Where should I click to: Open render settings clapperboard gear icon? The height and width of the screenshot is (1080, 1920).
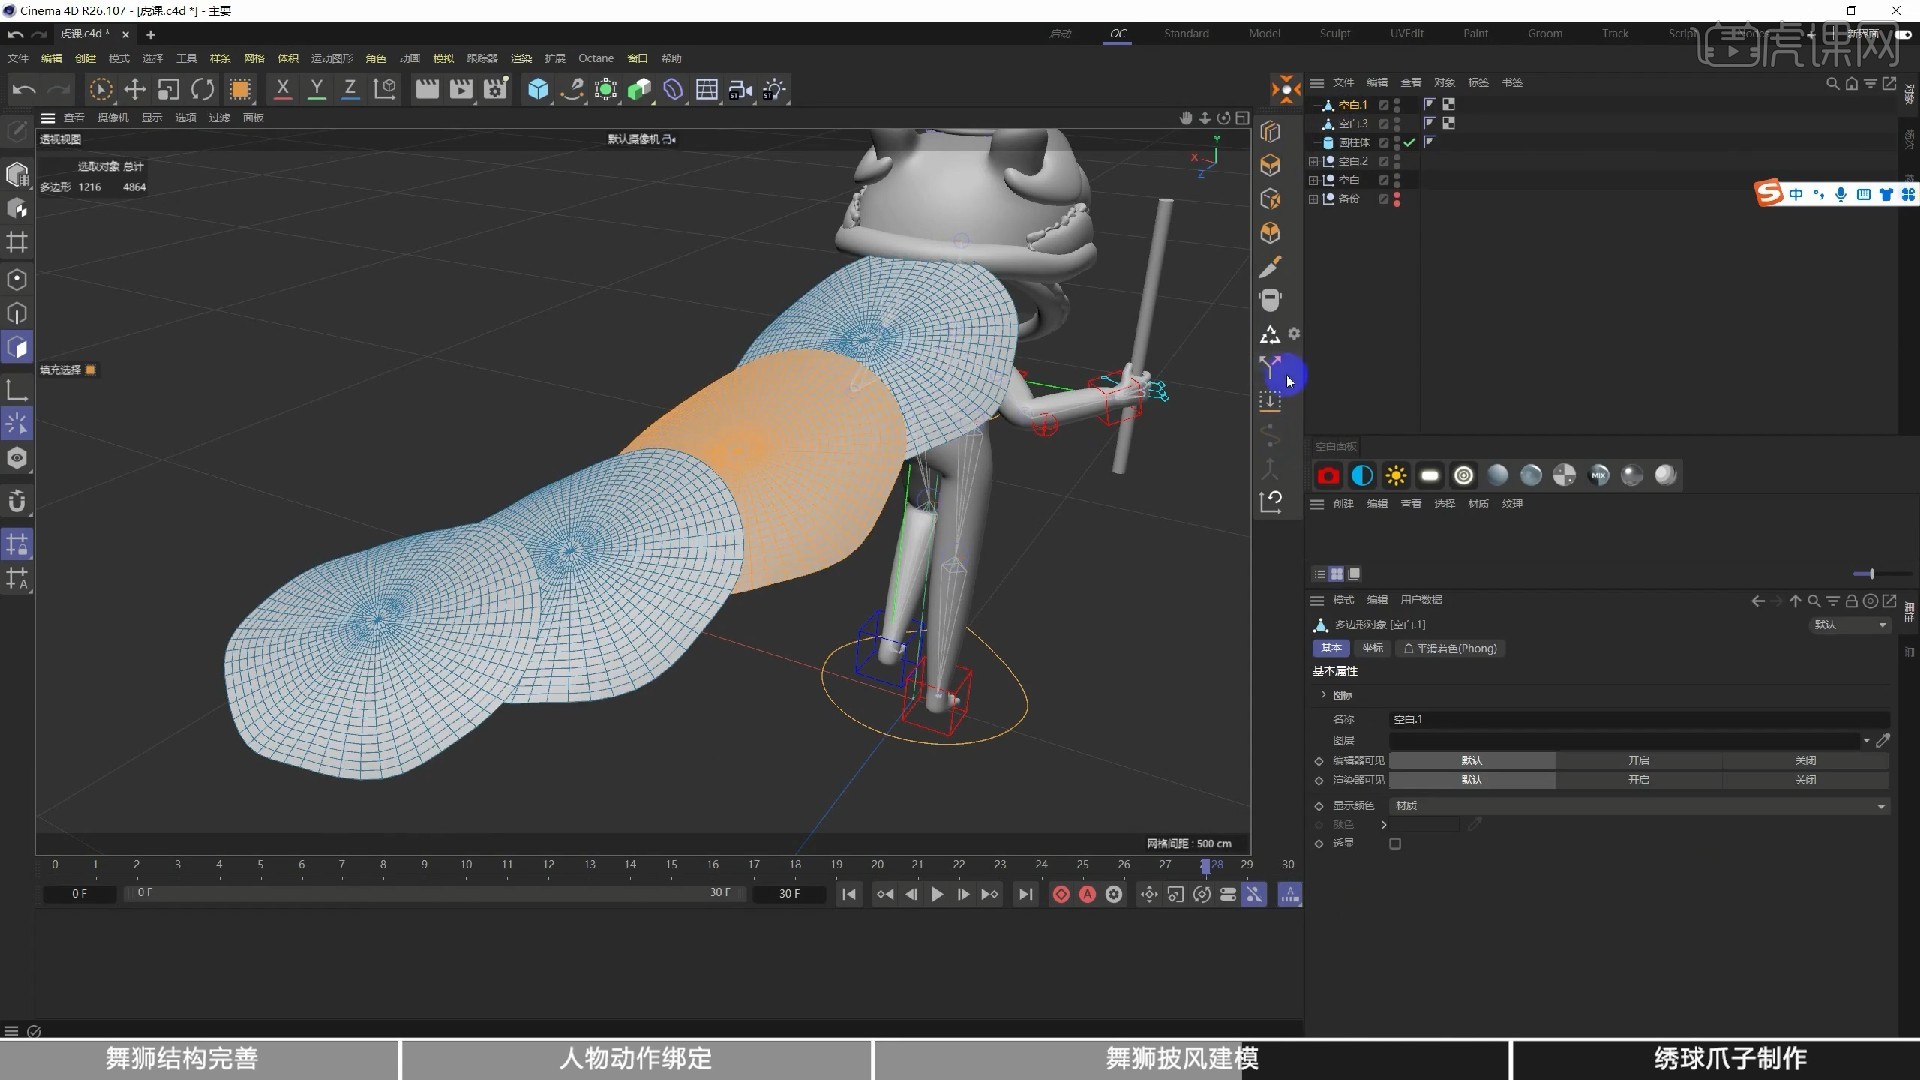(496, 90)
